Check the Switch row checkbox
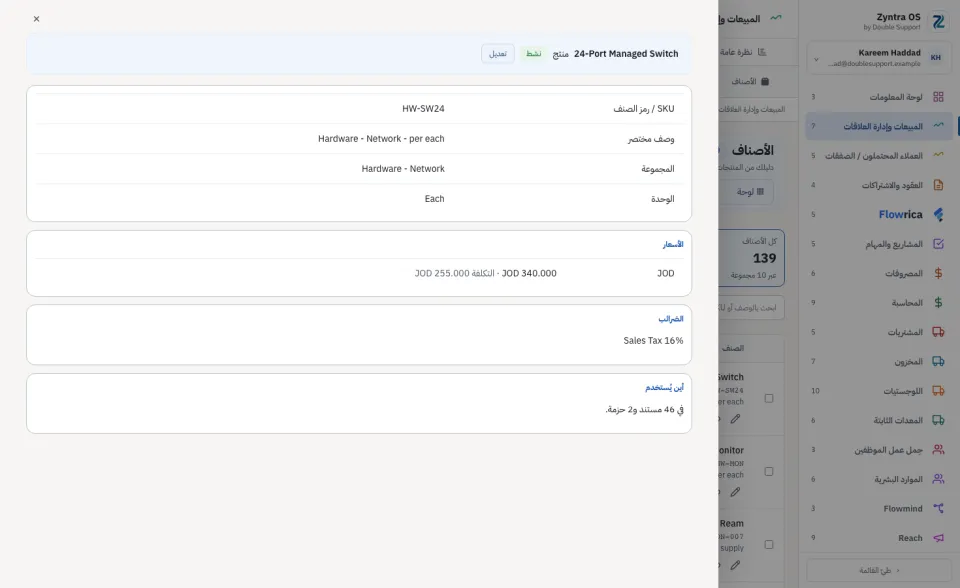The height and width of the screenshot is (588, 960). pos(769,398)
